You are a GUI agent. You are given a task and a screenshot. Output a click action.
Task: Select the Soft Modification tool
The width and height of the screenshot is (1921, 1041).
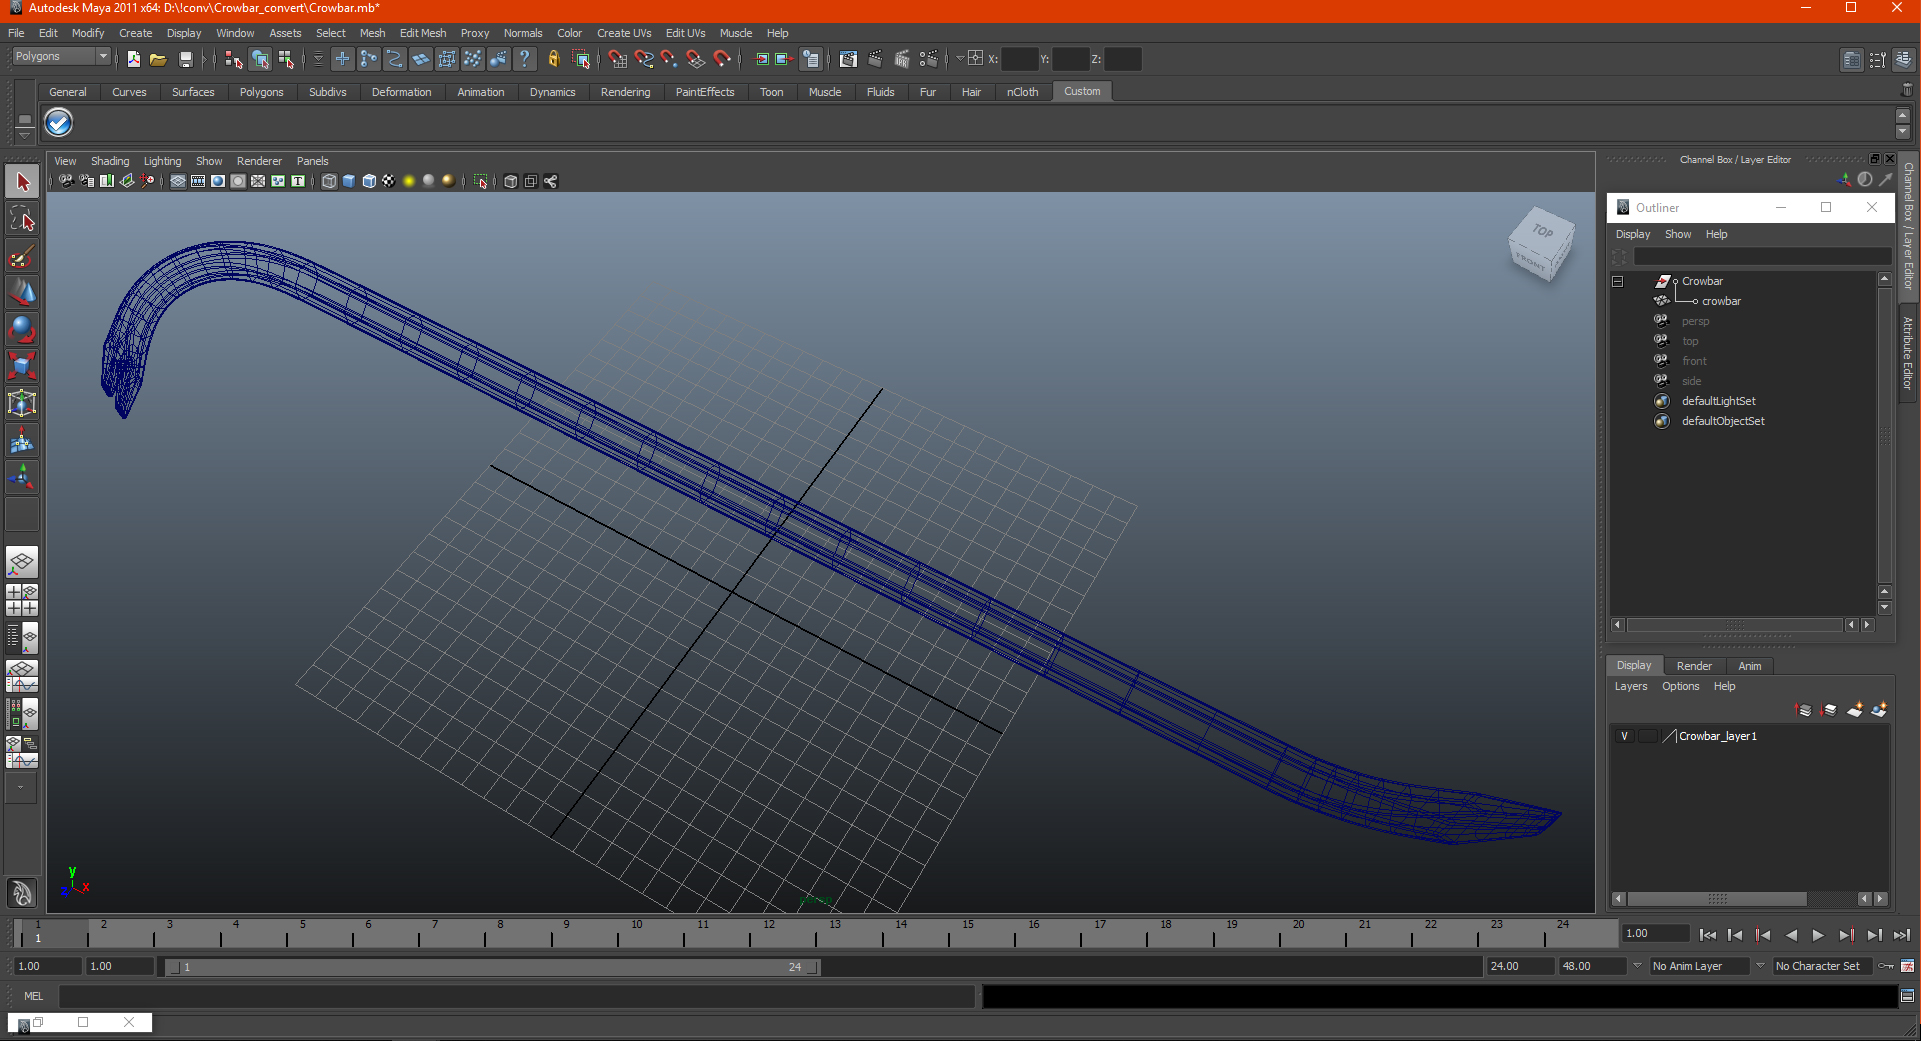pos(22,441)
